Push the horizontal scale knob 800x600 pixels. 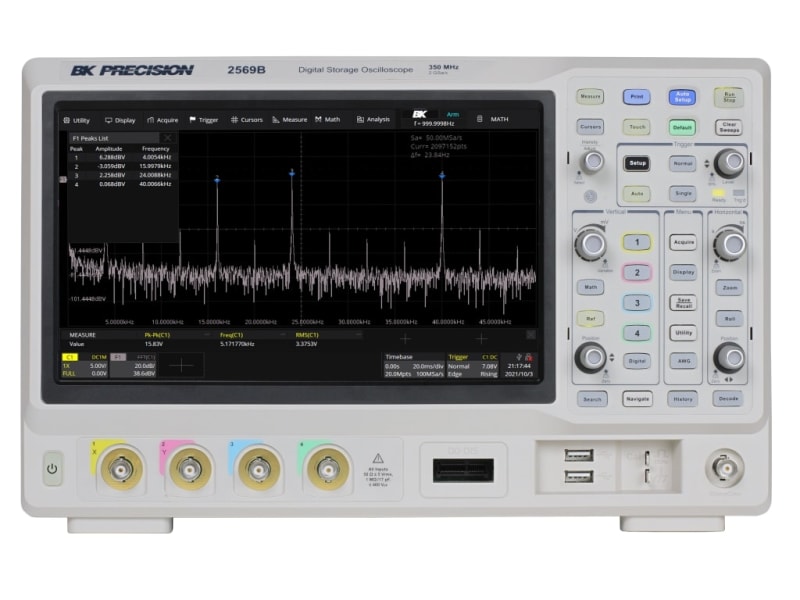[x=730, y=244]
